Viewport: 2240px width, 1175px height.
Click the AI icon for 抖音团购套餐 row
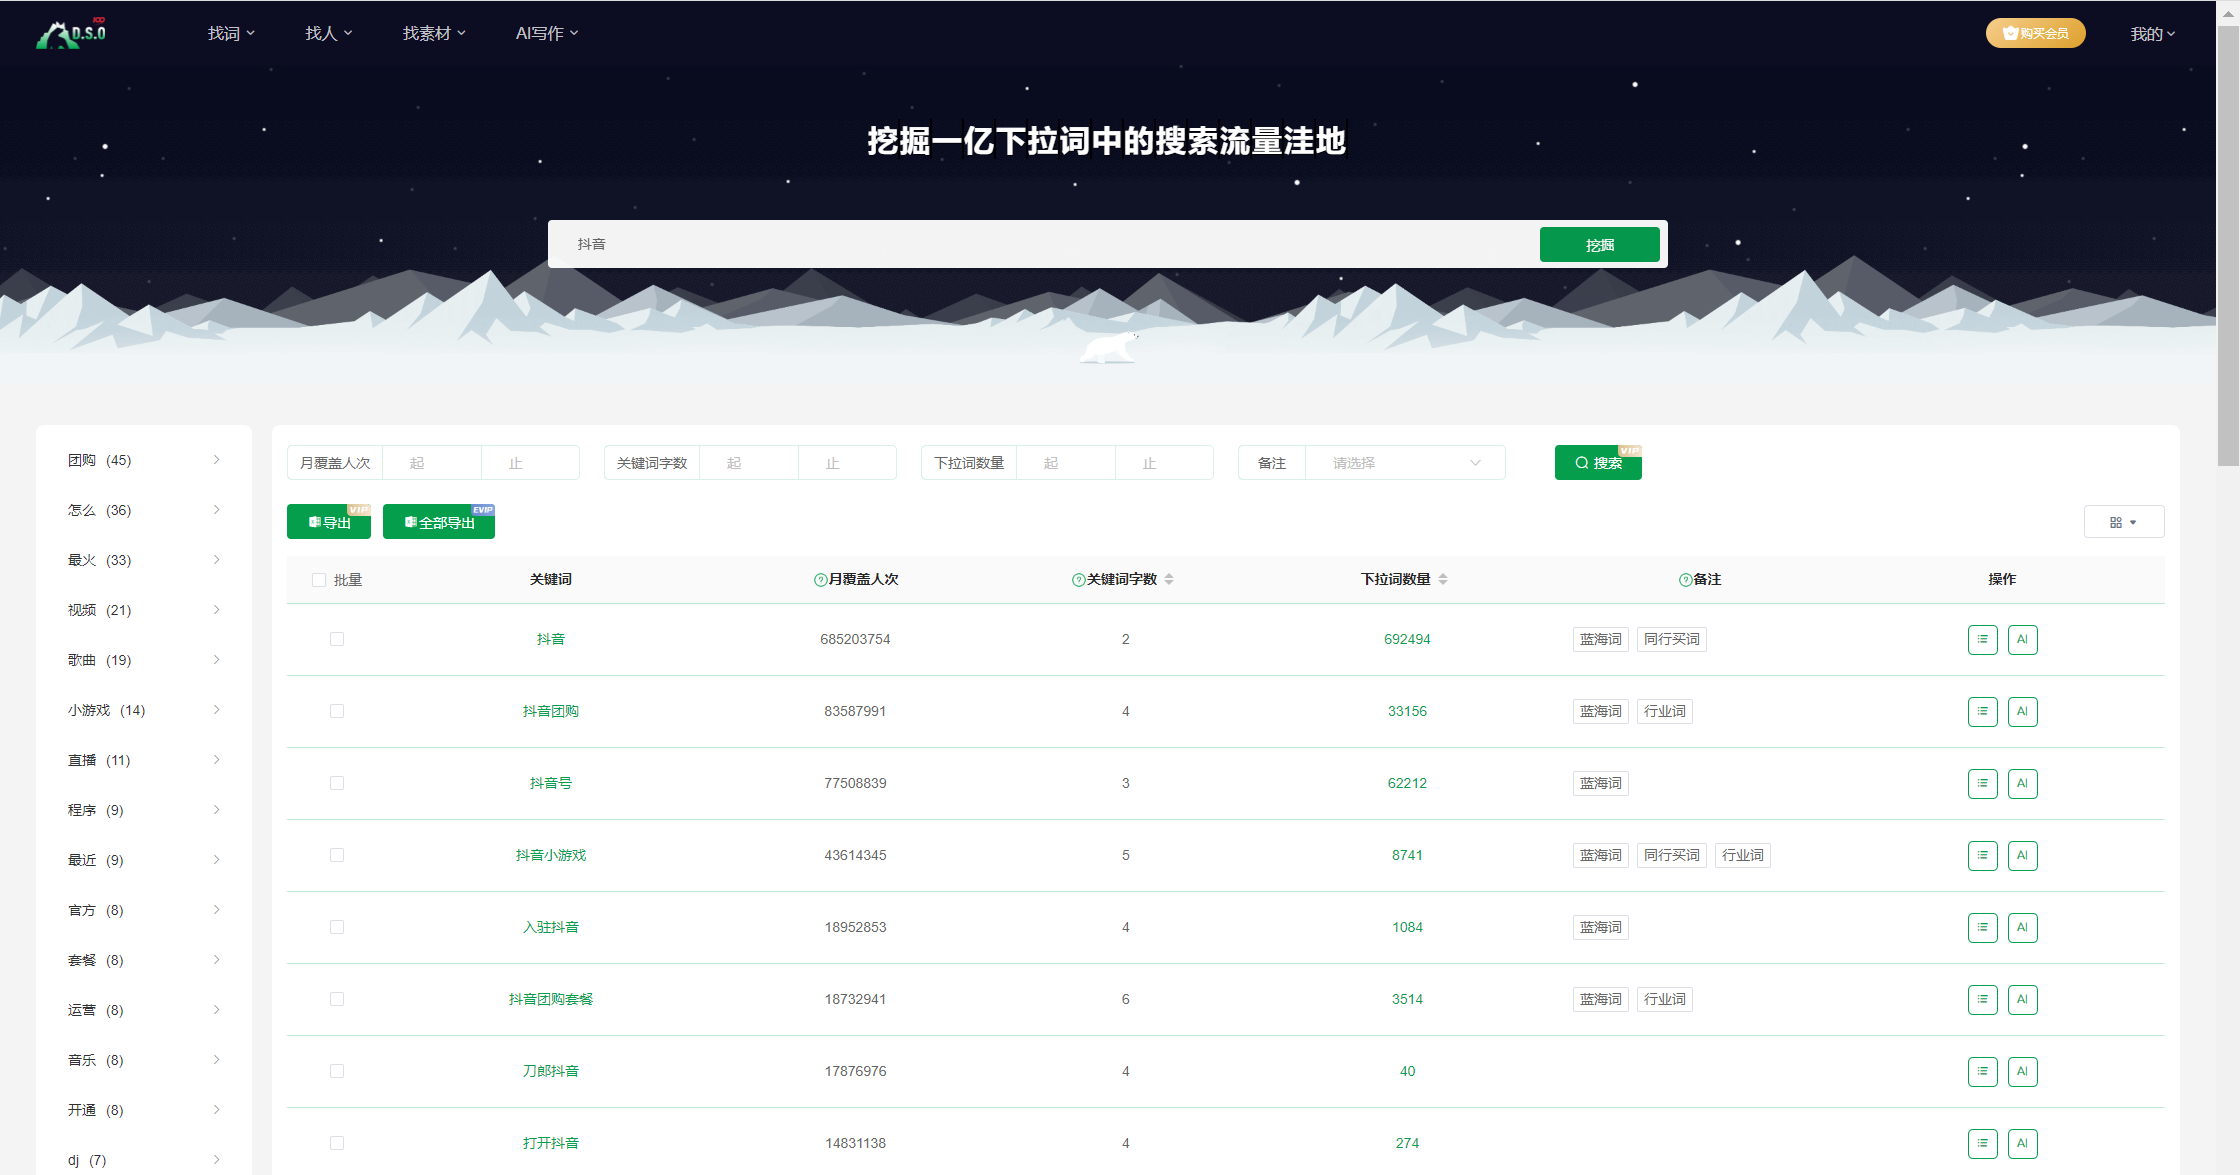point(2022,999)
